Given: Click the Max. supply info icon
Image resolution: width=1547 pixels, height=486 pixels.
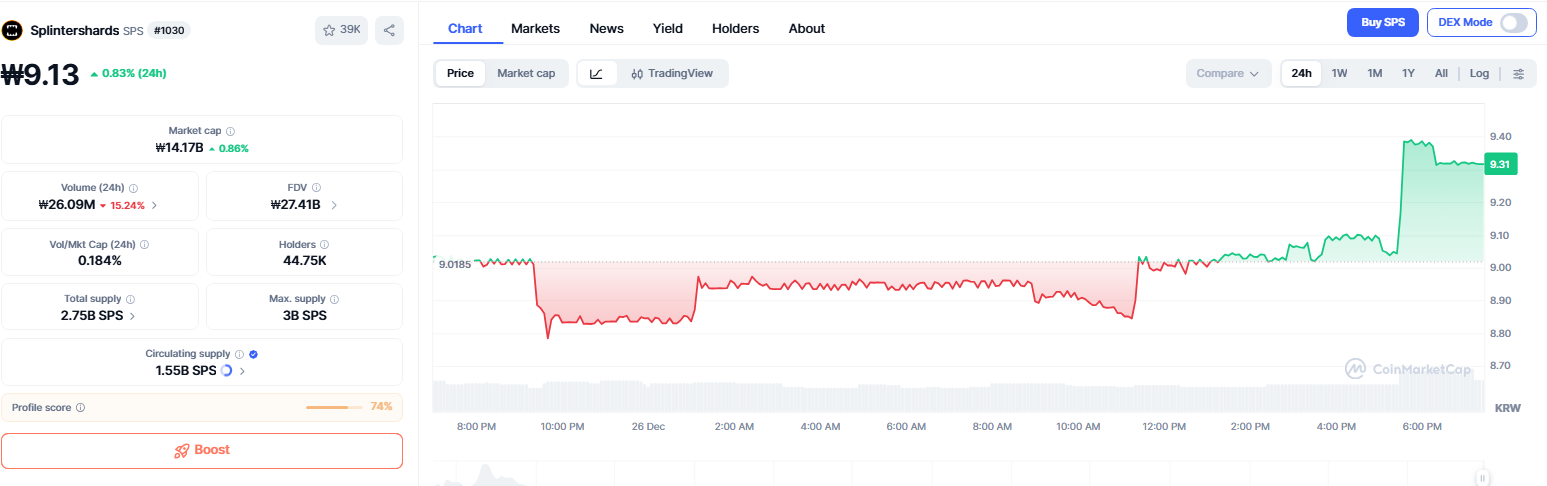Looking at the screenshot, I should point(333,299).
